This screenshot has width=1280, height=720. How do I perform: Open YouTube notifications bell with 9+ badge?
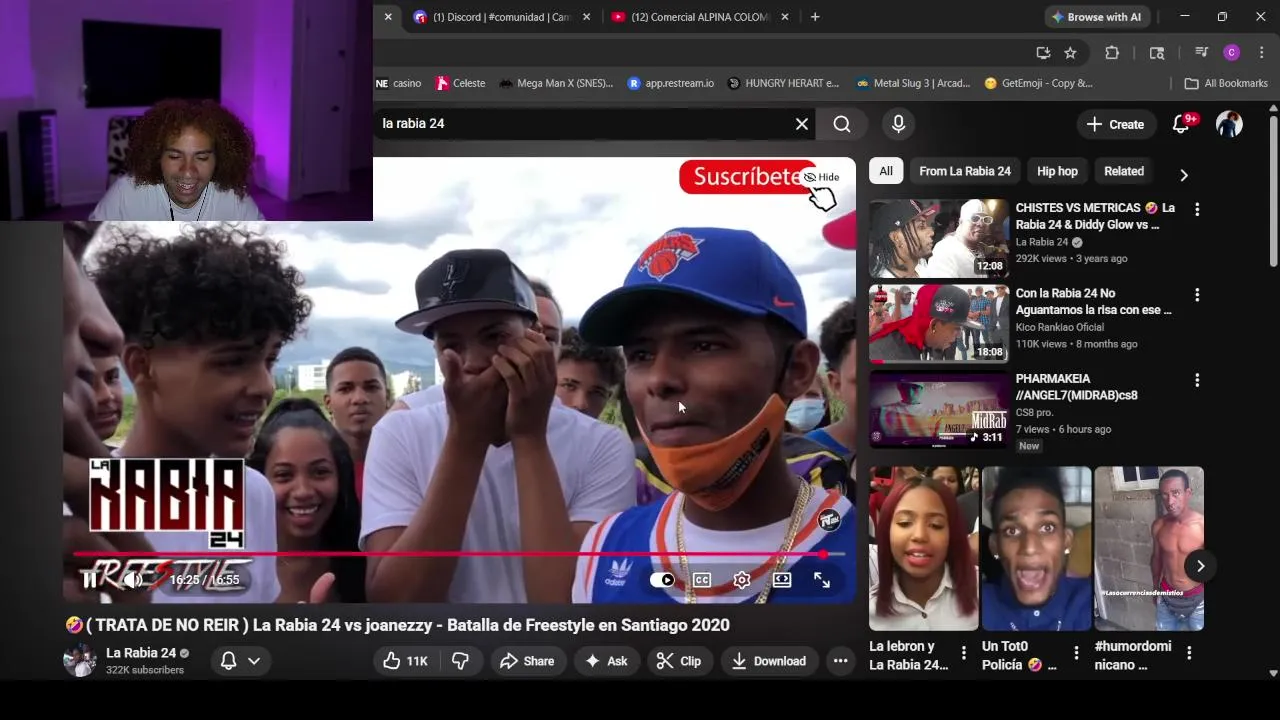click(x=1182, y=124)
